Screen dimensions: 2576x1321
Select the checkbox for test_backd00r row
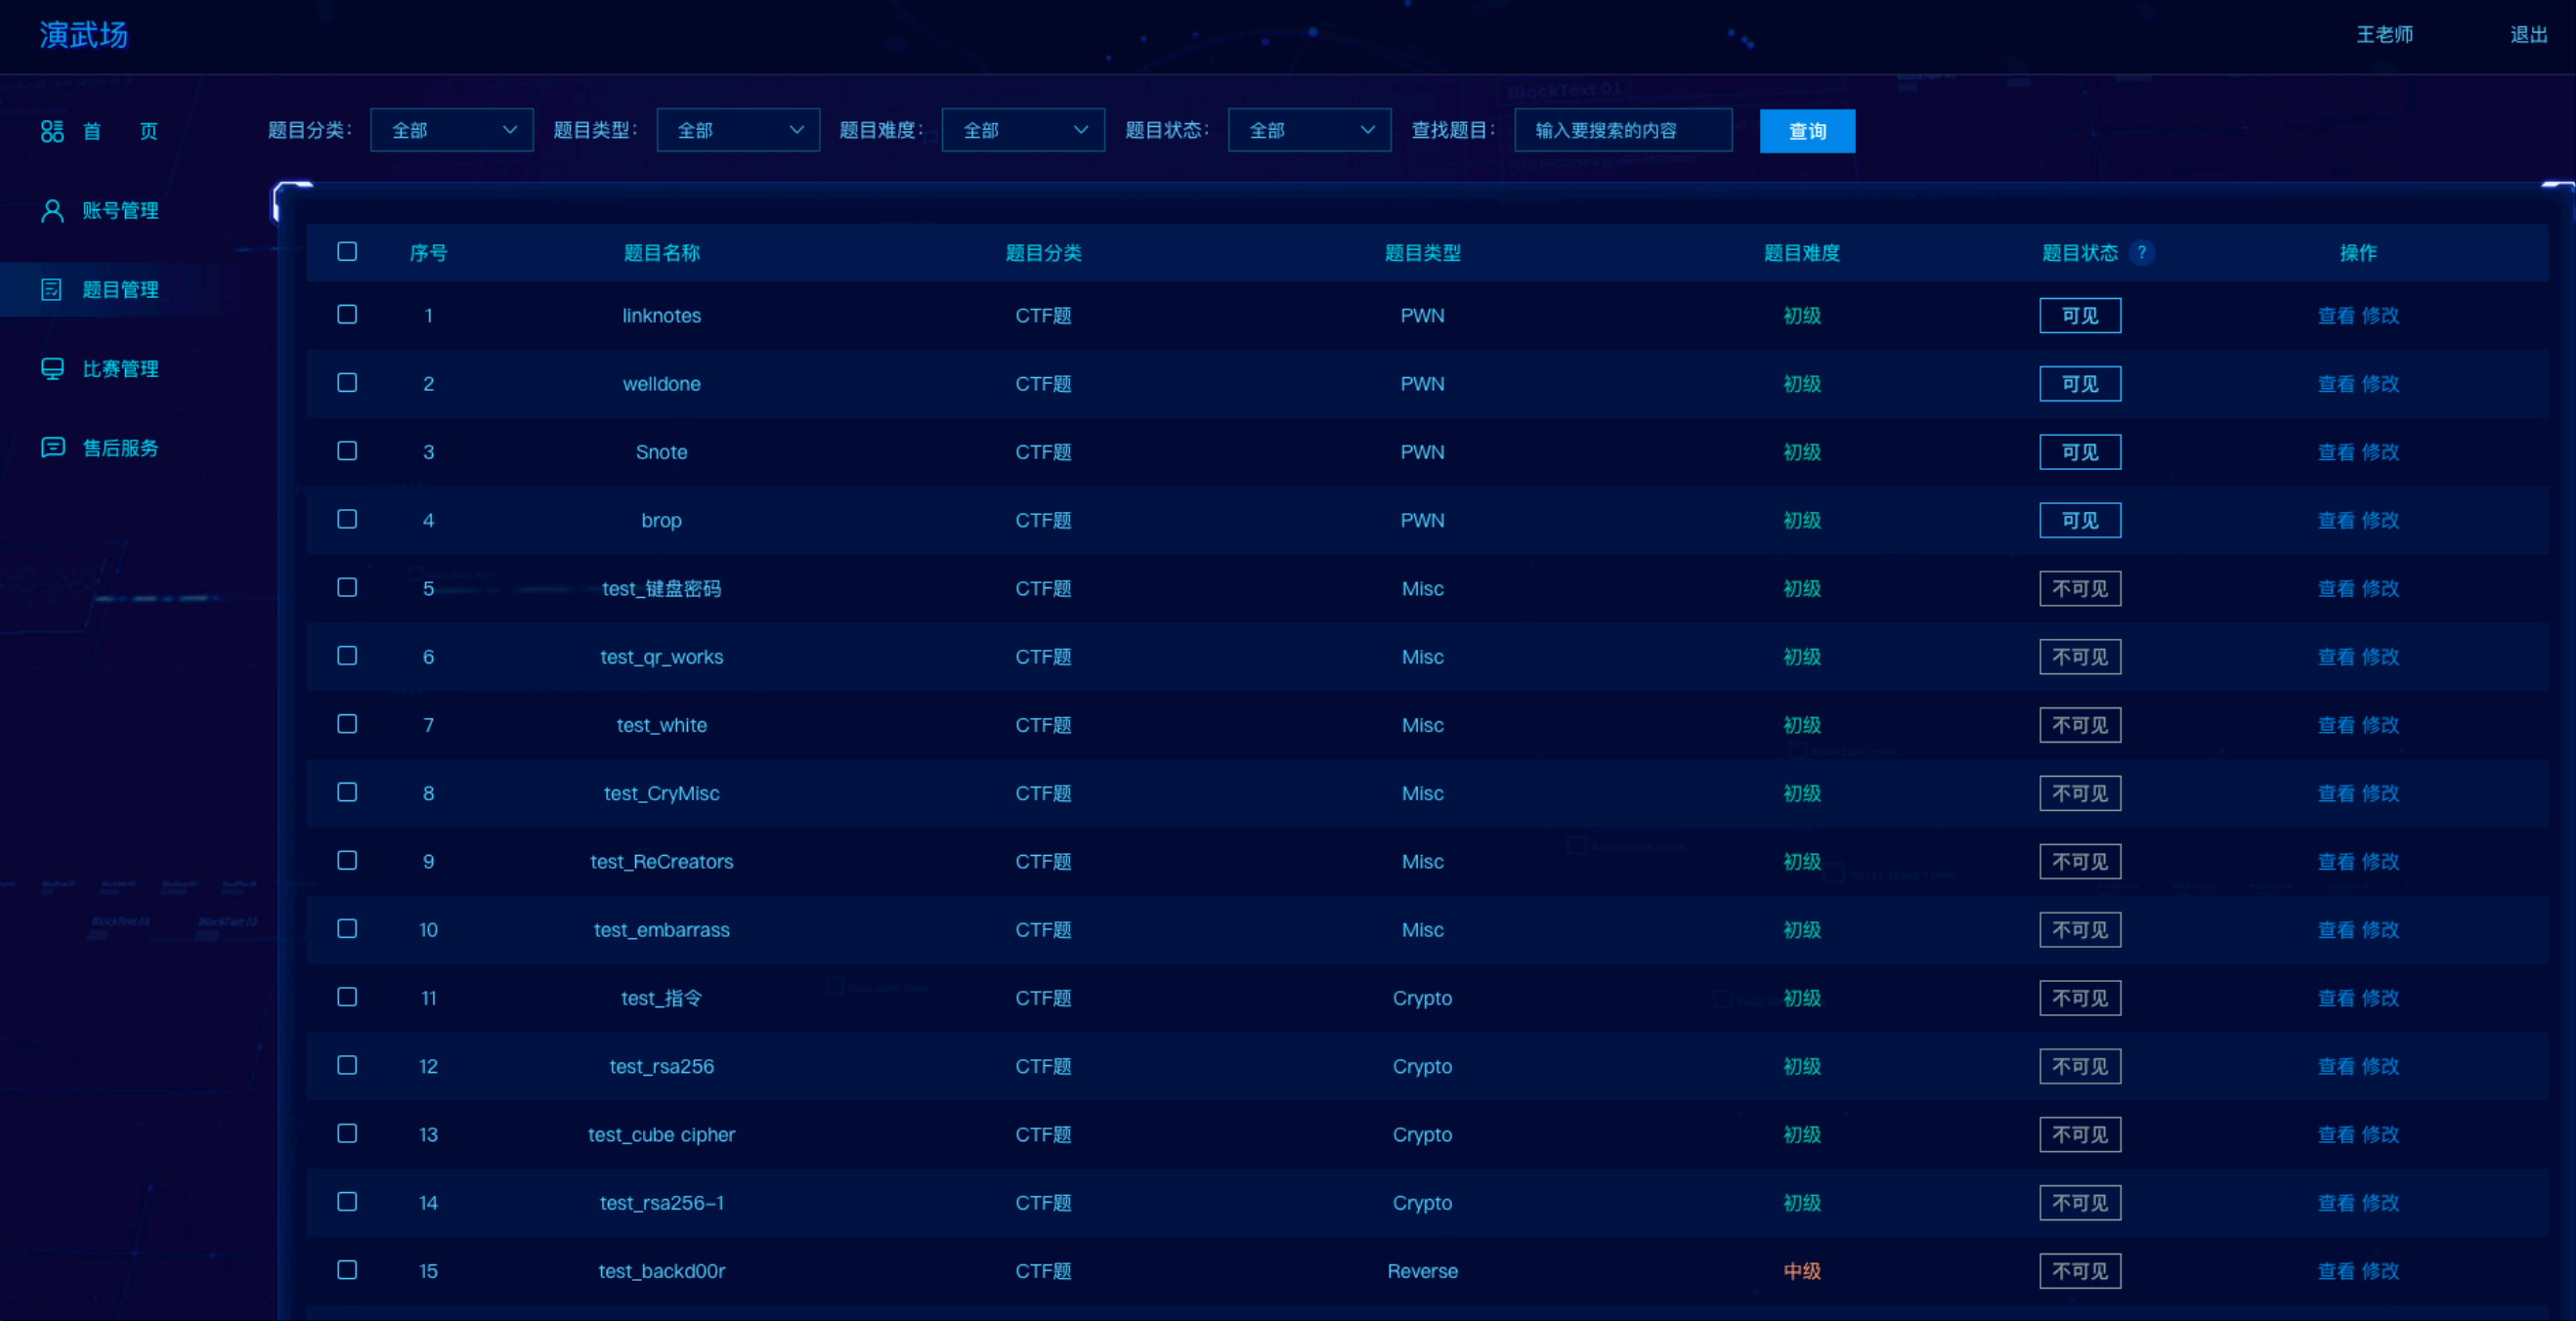click(347, 1270)
